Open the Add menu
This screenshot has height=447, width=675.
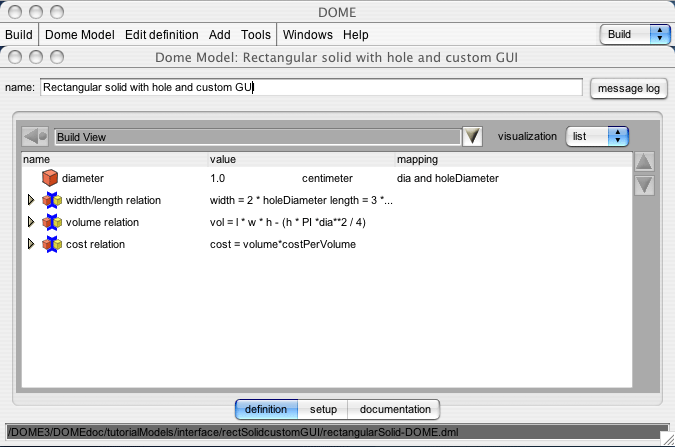[220, 34]
